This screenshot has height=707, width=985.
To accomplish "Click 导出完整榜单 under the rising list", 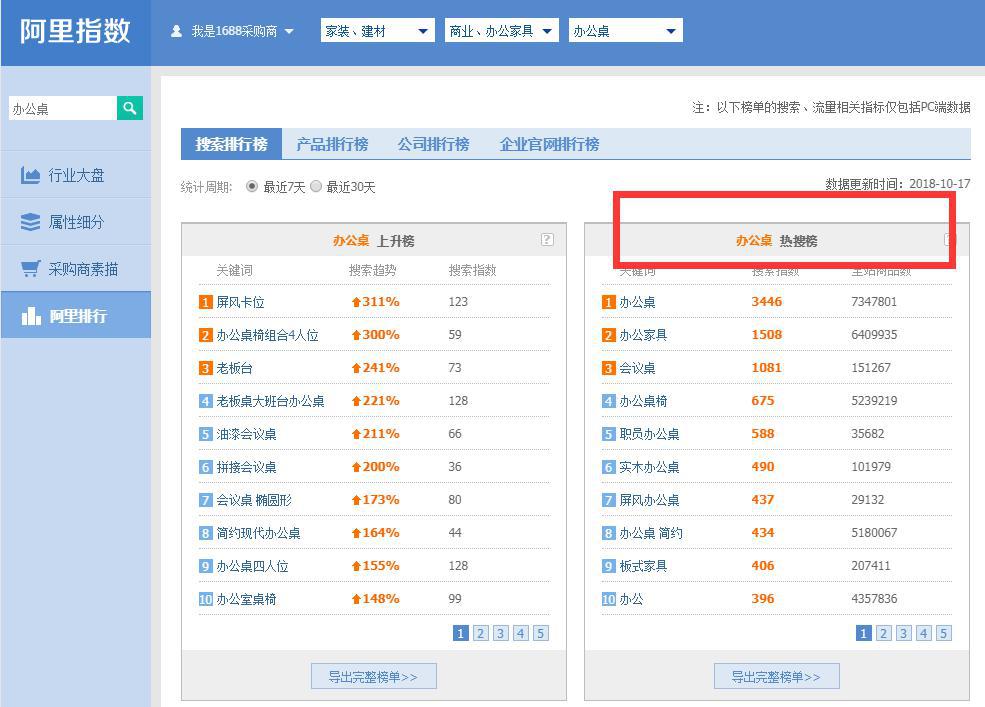I will pos(373,675).
